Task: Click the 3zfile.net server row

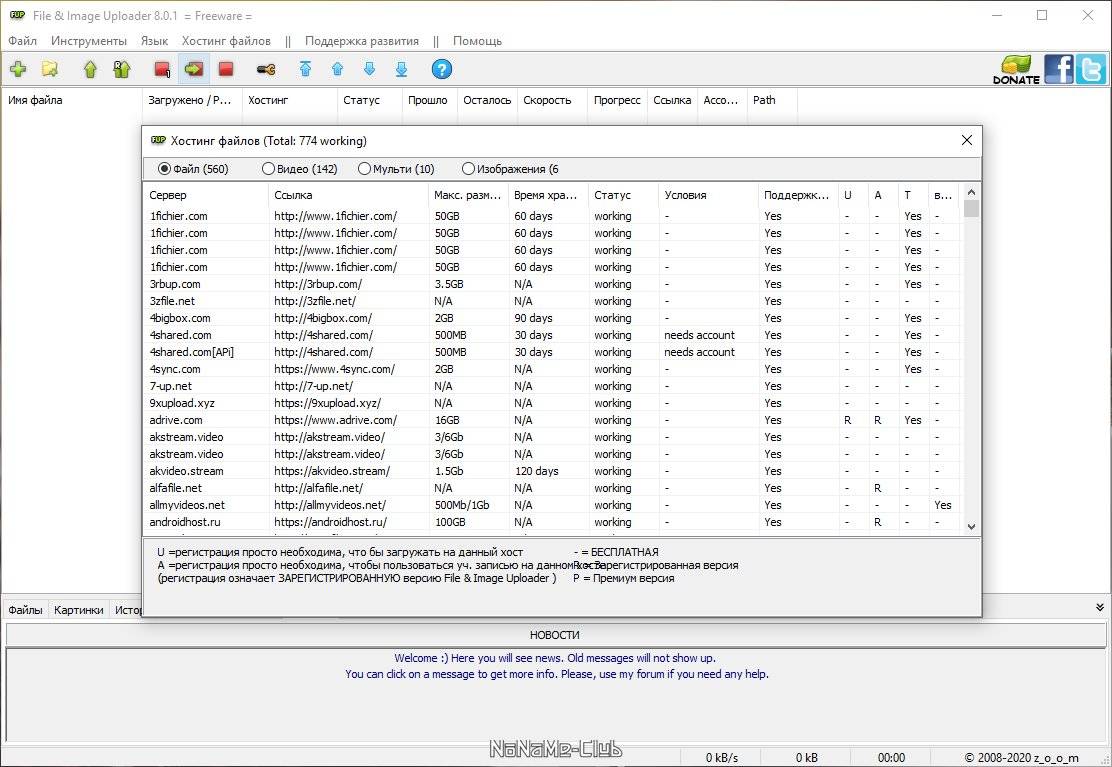Action: (x=553, y=301)
